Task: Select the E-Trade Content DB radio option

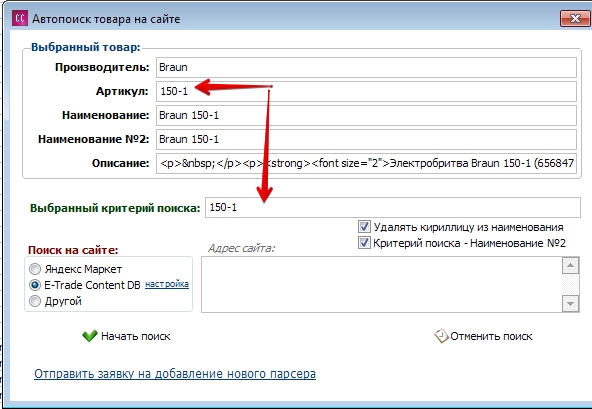Action: click(35, 285)
